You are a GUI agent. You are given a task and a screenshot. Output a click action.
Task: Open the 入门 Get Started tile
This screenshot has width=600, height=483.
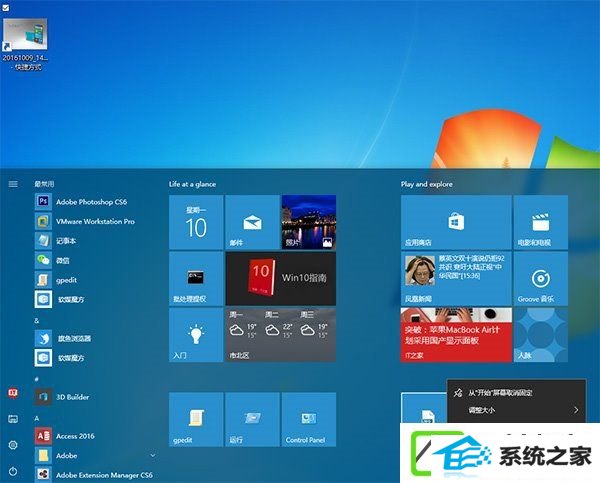(x=196, y=335)
